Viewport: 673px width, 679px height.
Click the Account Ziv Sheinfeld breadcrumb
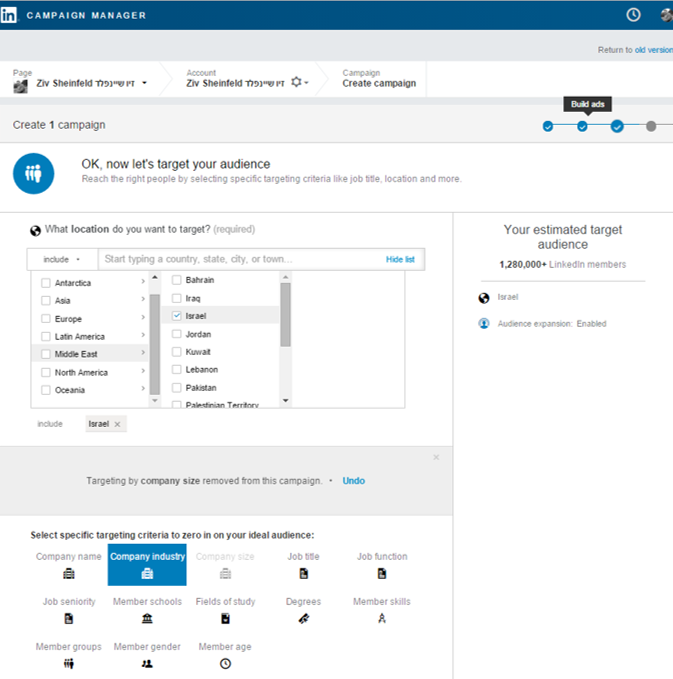[x=235, y=83]
